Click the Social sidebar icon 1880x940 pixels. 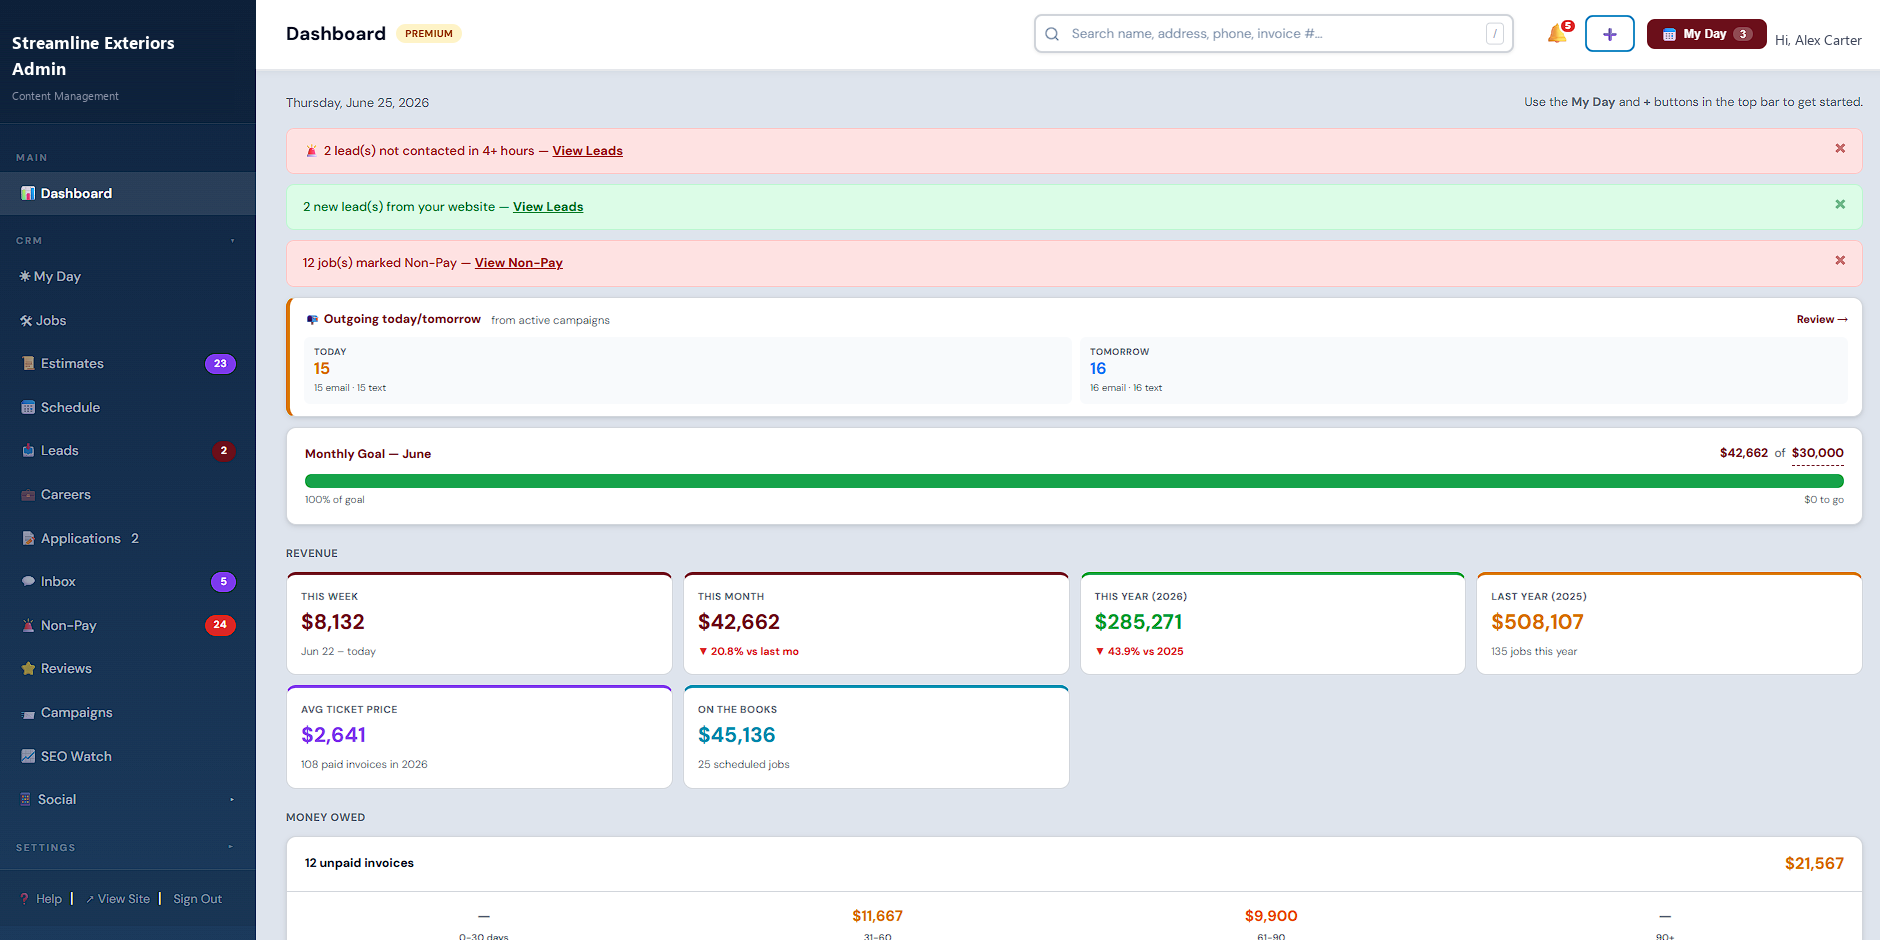pos(26,799)
